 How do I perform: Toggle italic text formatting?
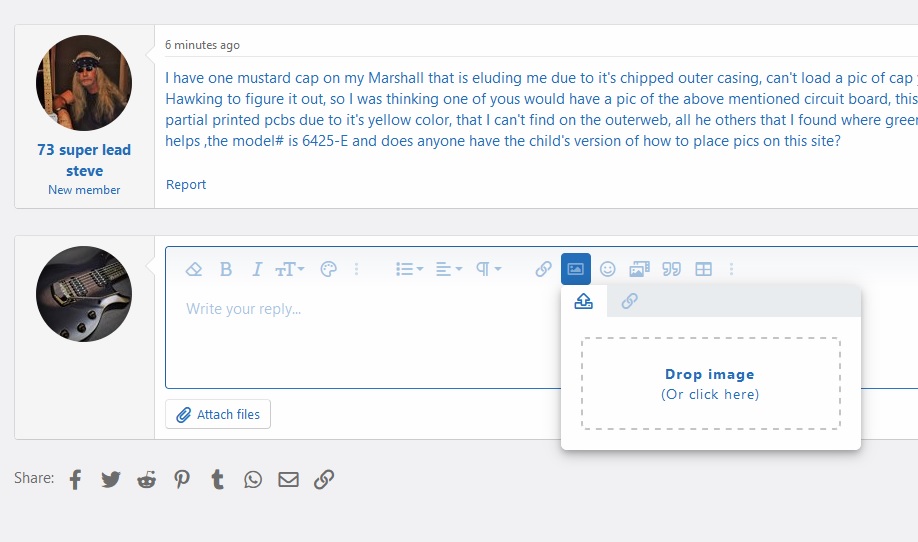click(257, 269)
